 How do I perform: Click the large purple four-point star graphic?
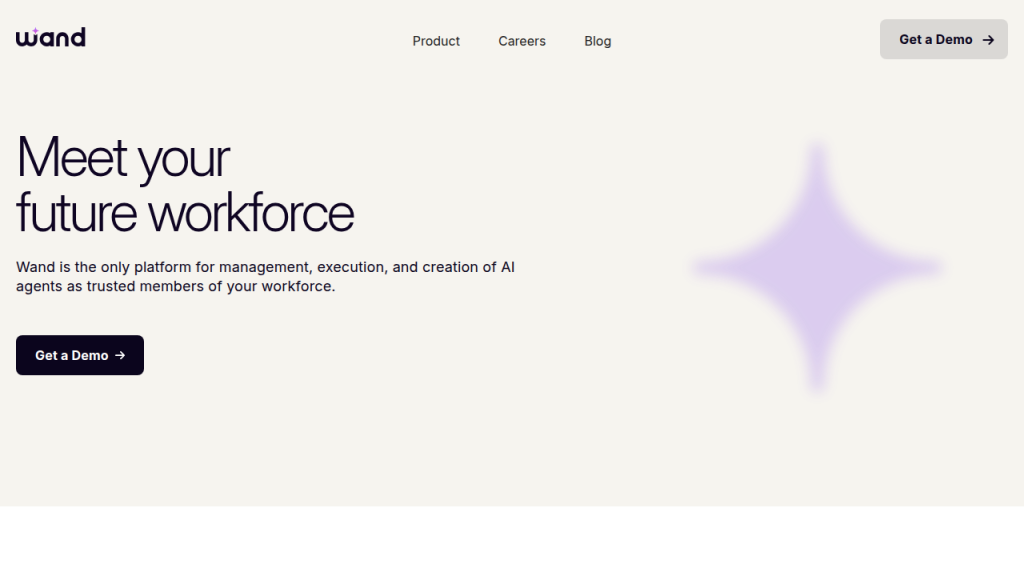coord(817,268)
